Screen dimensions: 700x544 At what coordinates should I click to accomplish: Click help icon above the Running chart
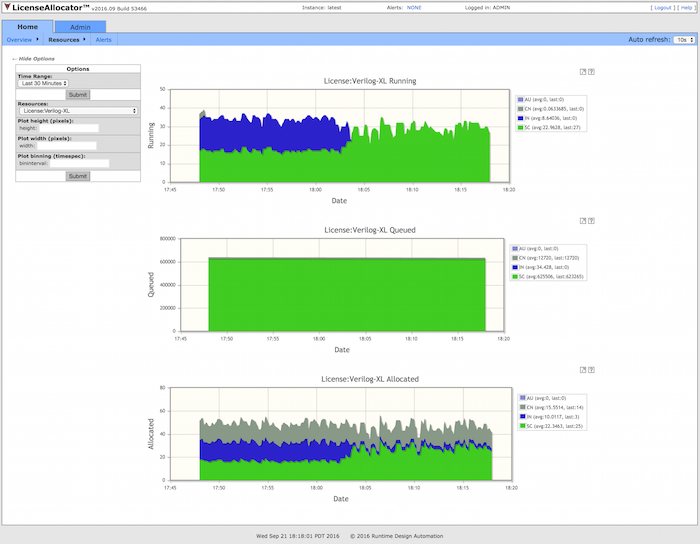tap(592, 72)
